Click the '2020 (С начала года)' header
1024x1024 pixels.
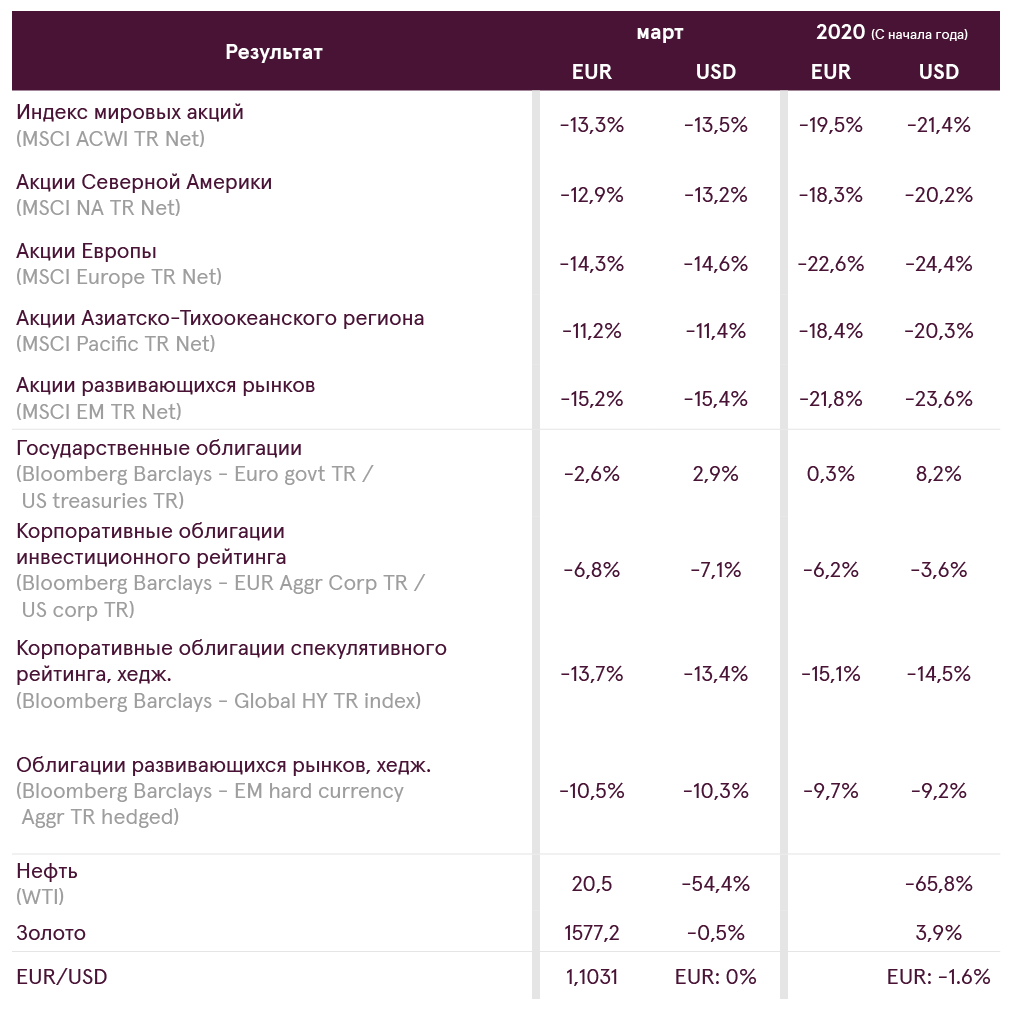pos(891,33)
